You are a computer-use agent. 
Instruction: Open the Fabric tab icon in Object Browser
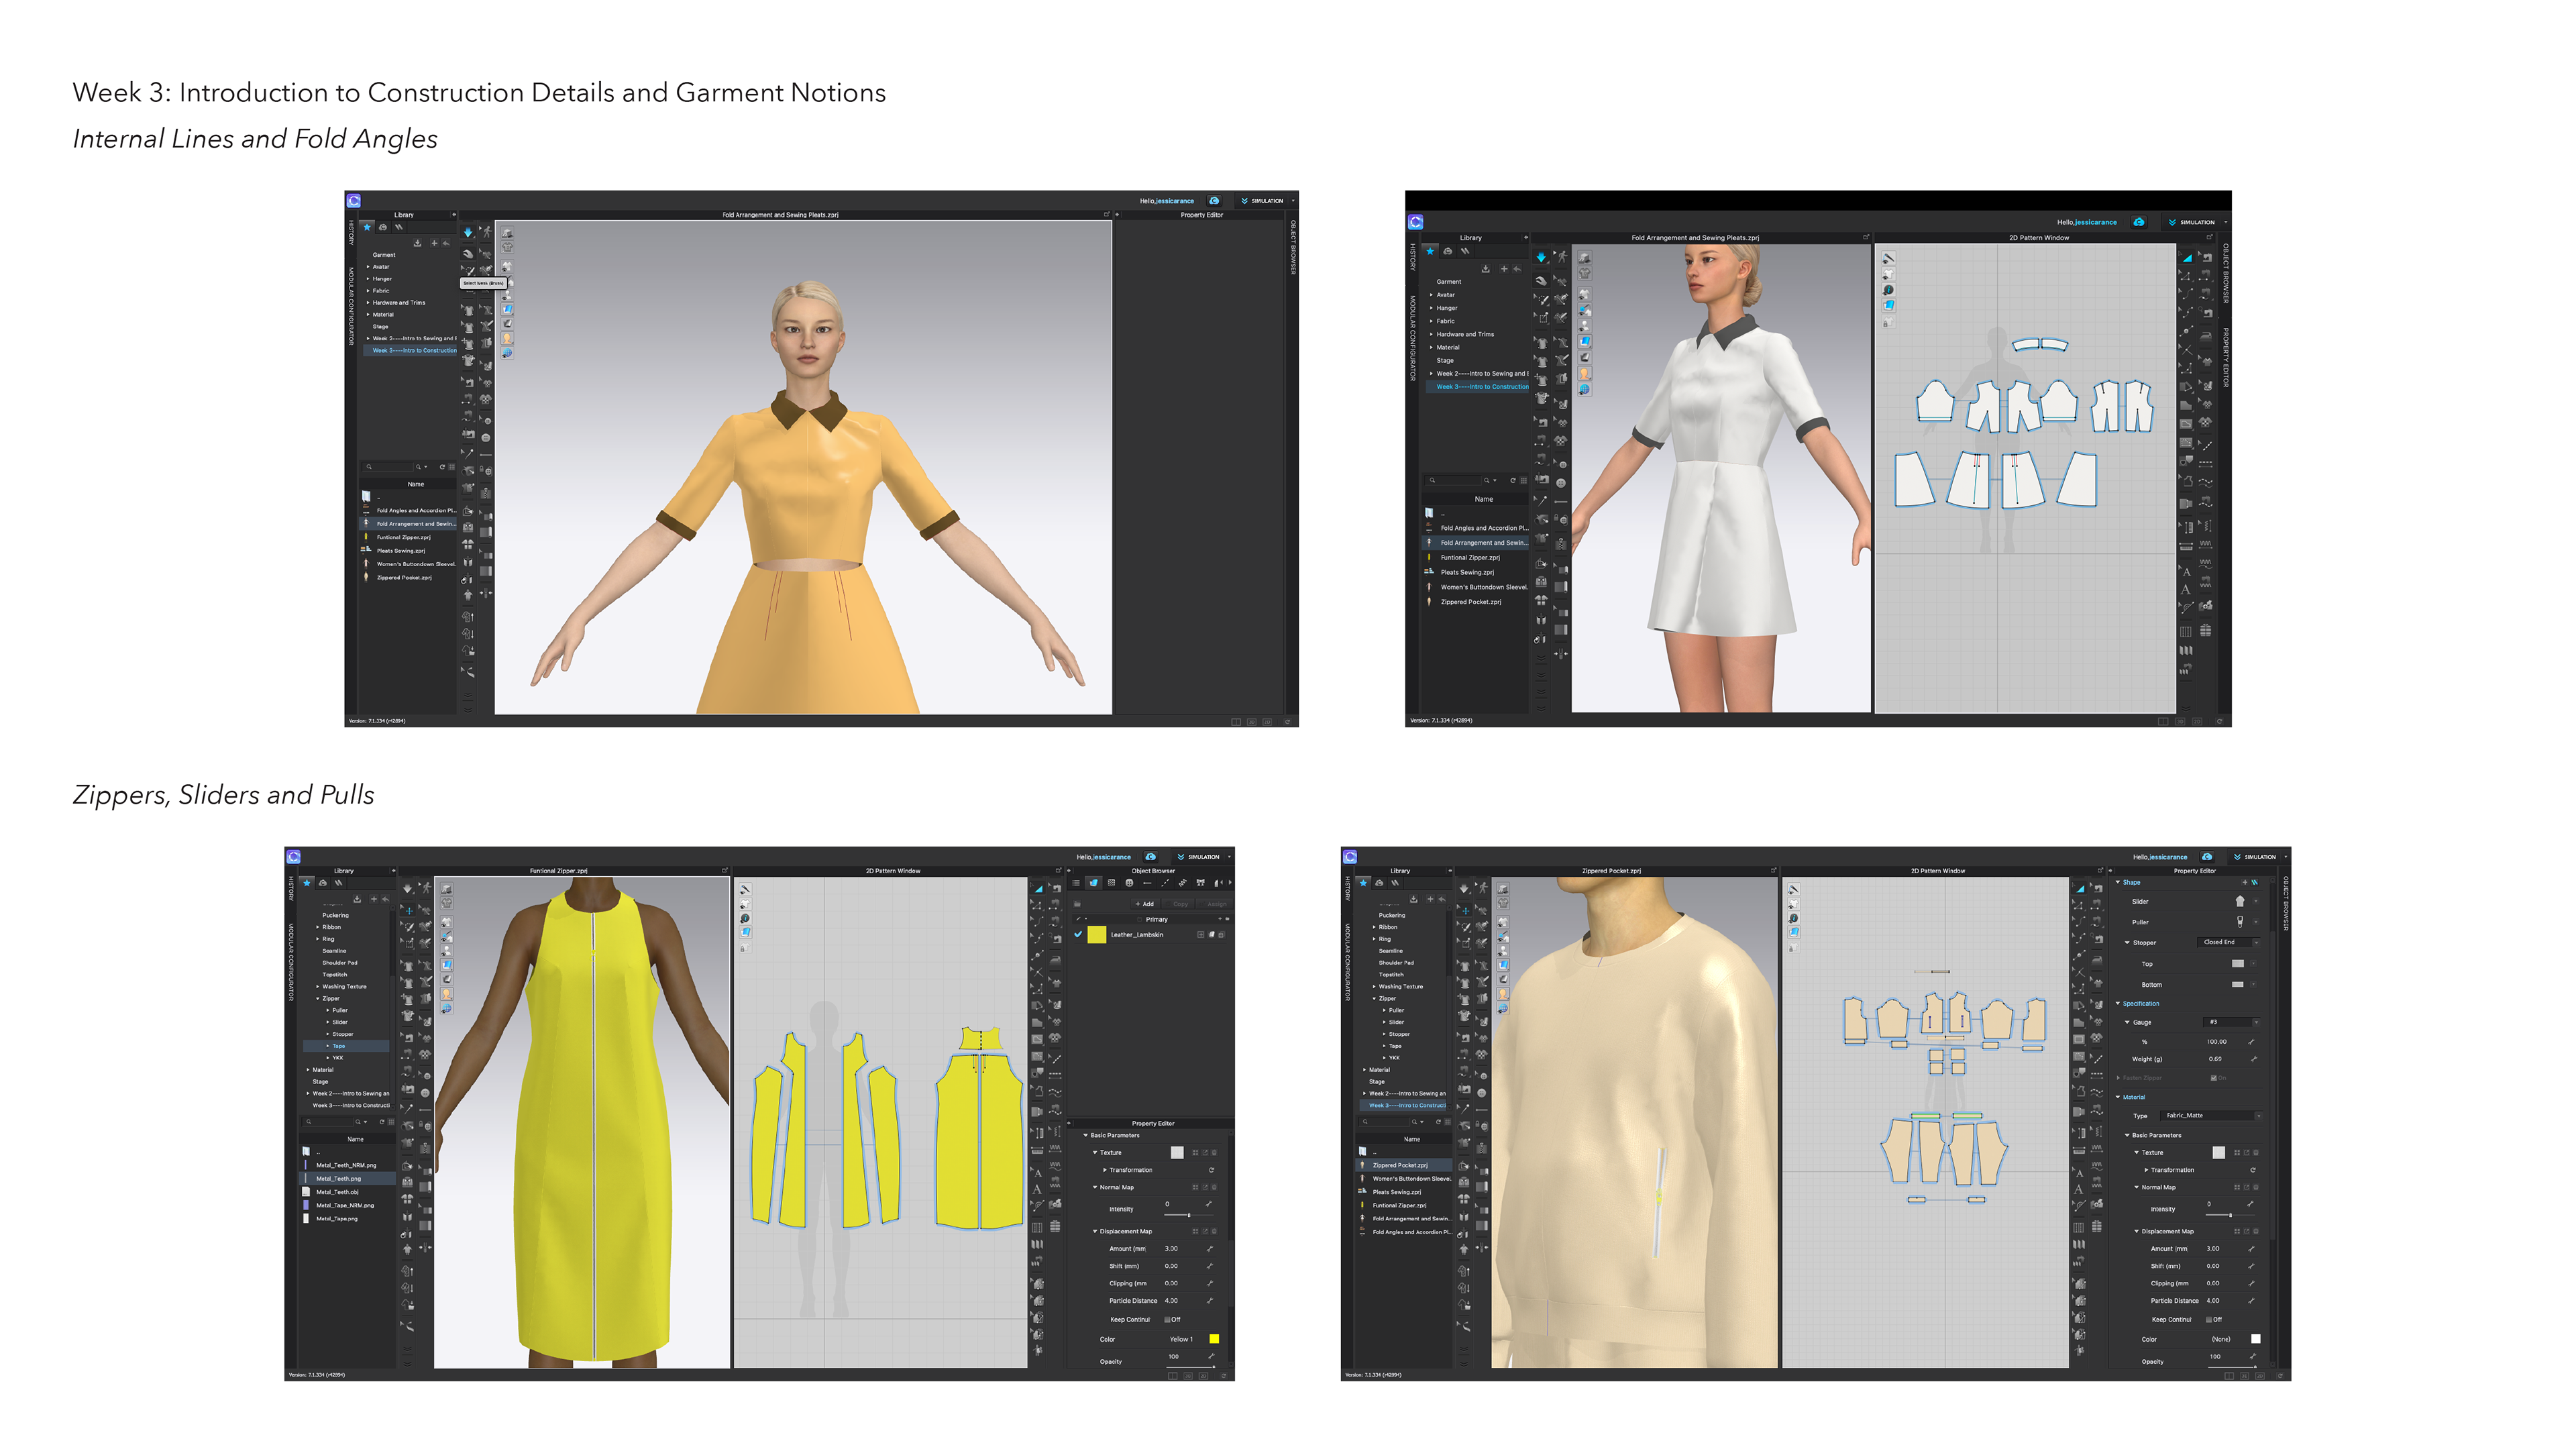1094,883
